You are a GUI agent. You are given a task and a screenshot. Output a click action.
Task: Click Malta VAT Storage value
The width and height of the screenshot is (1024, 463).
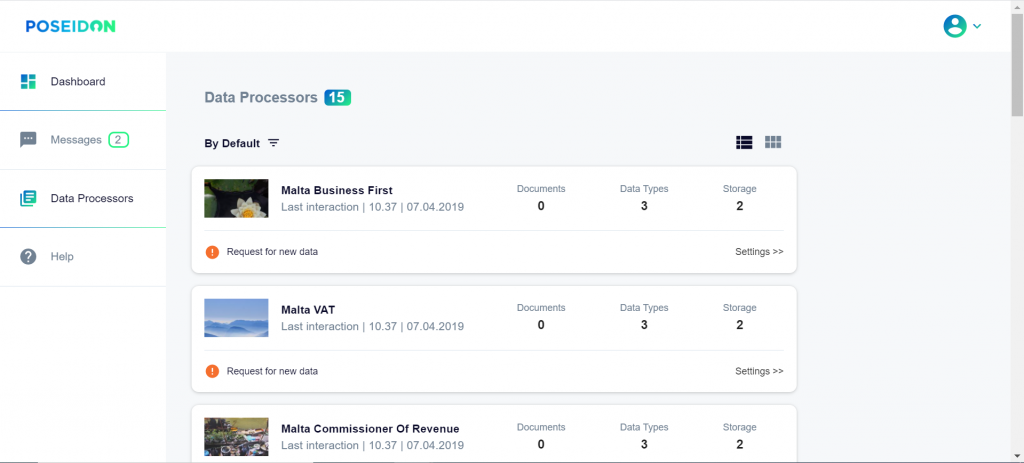coord(740,325)
